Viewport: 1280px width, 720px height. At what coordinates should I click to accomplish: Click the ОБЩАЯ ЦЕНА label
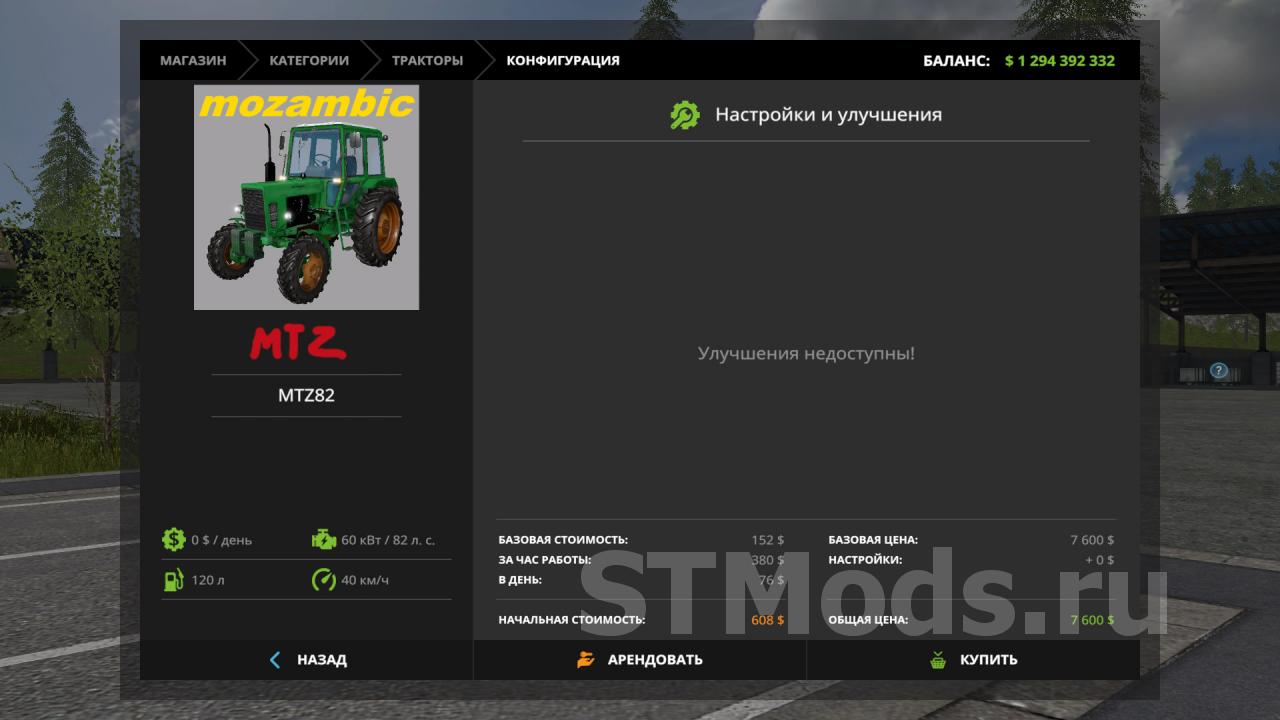click(x=868, y=620)
